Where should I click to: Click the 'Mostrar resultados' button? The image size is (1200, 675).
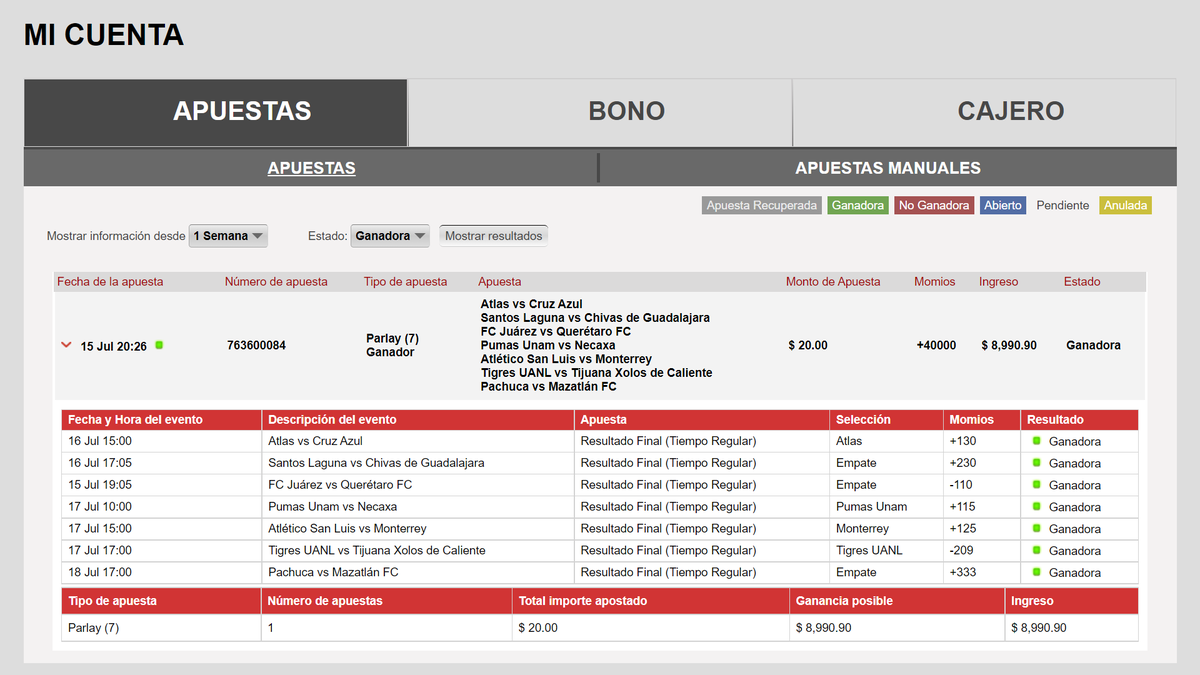pyautogui.click(x=494, y=236)
